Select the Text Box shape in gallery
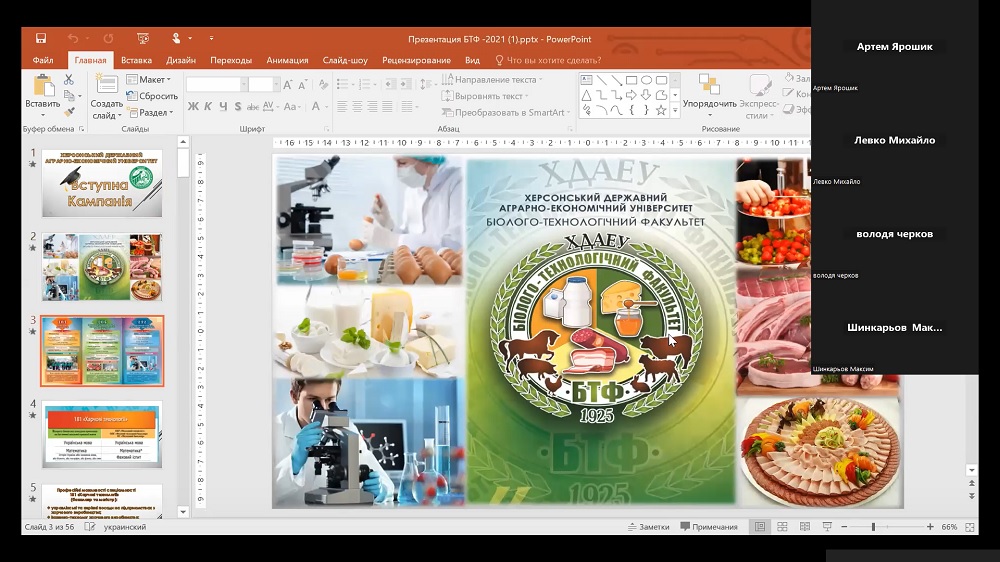This screenshot has width=1000, height=562. click(586, 80)
